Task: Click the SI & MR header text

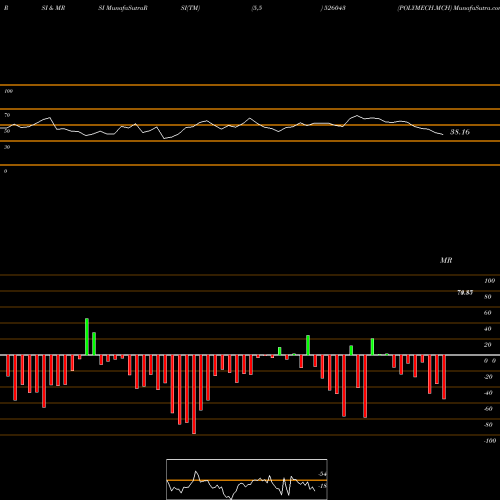Action: [53, 8]
